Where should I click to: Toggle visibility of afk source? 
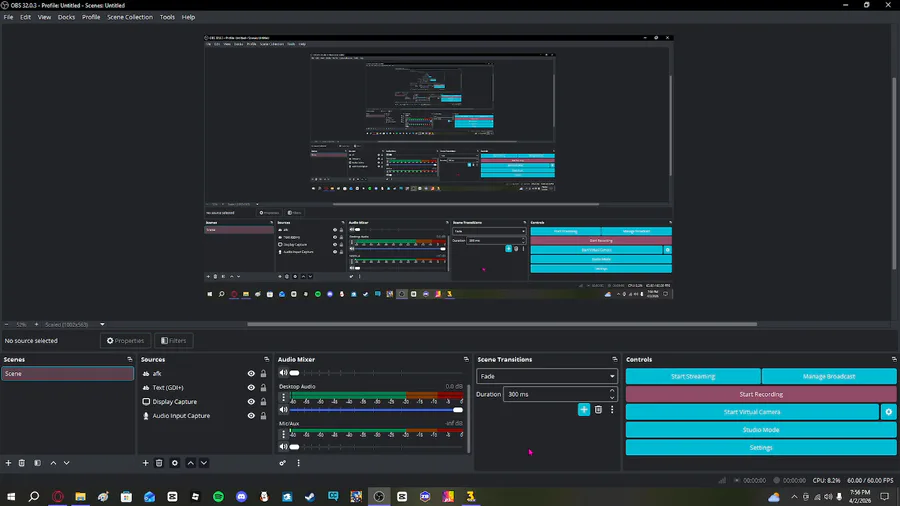(x=251, y=373)
